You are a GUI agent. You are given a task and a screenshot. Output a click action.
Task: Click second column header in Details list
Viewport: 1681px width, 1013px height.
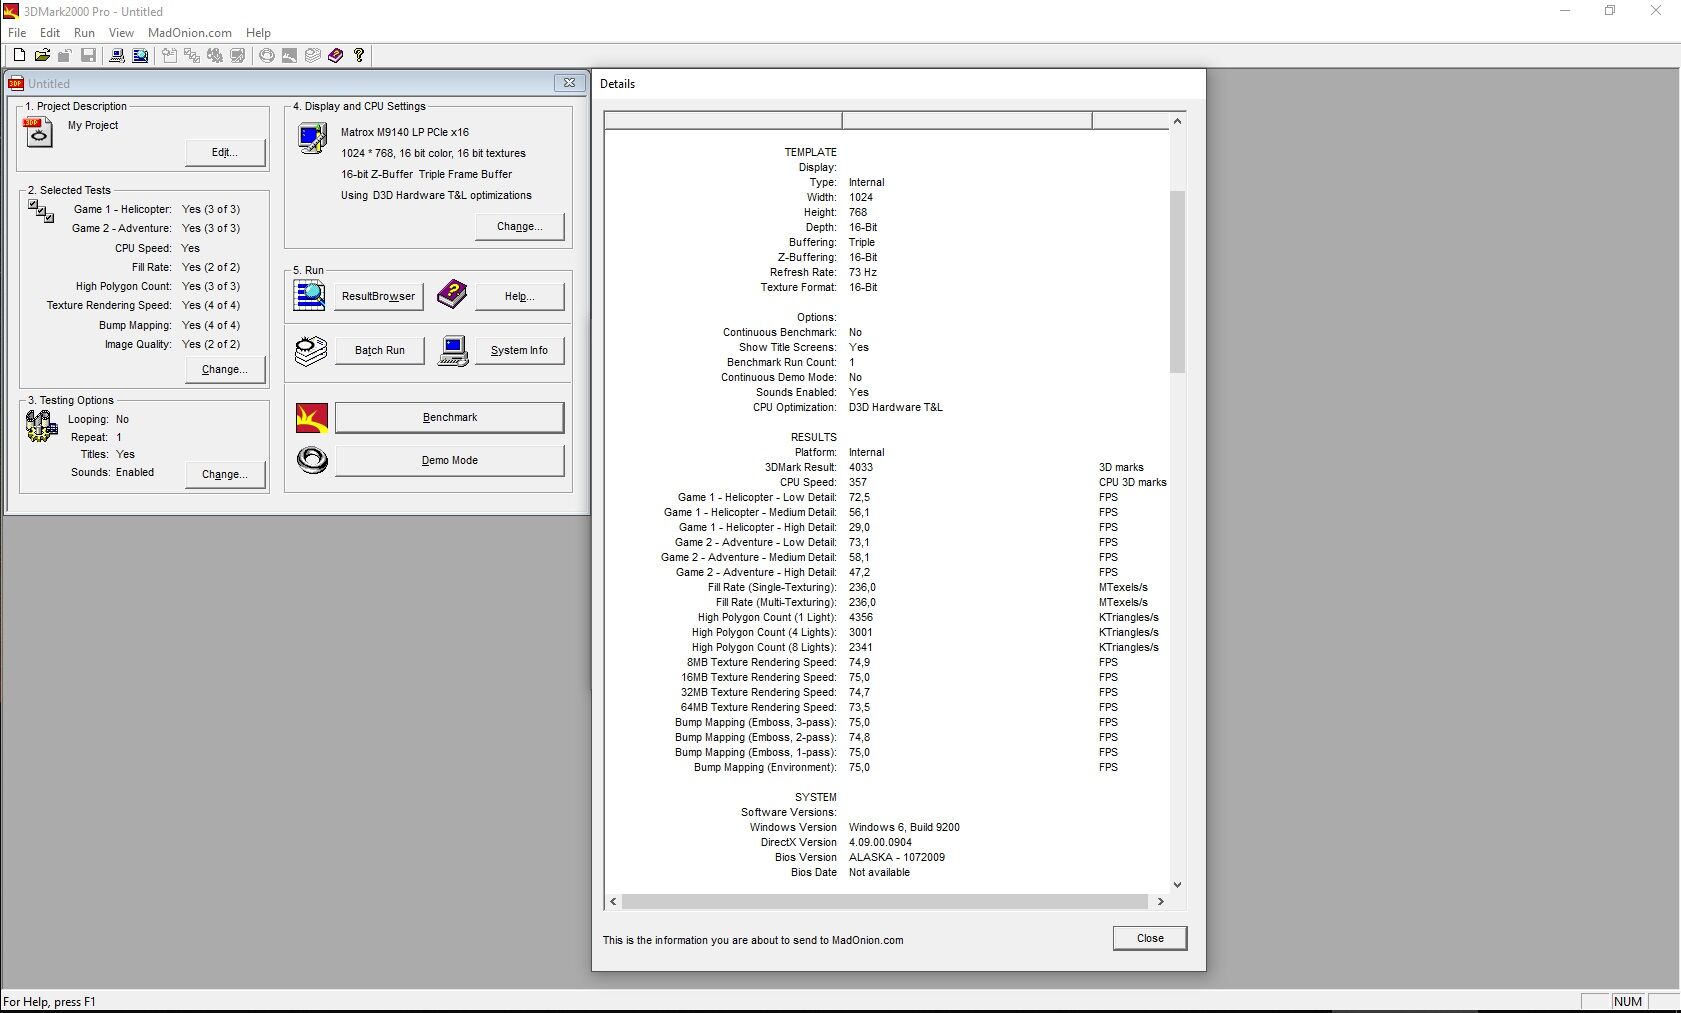click(x=967, y=121)
